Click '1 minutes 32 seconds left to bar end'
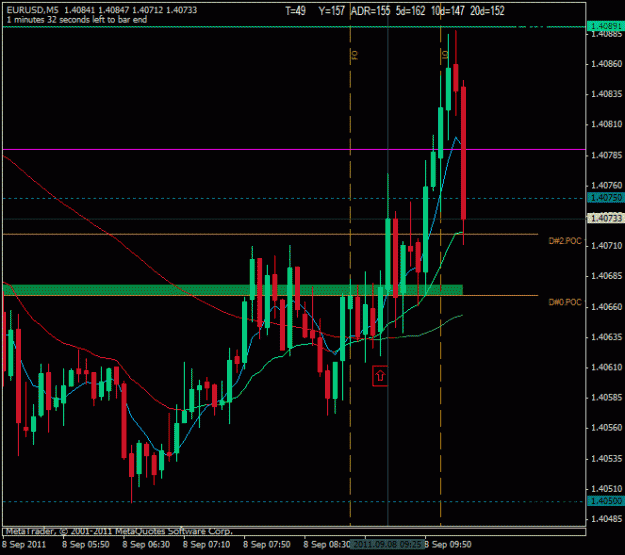 [77, 20]
